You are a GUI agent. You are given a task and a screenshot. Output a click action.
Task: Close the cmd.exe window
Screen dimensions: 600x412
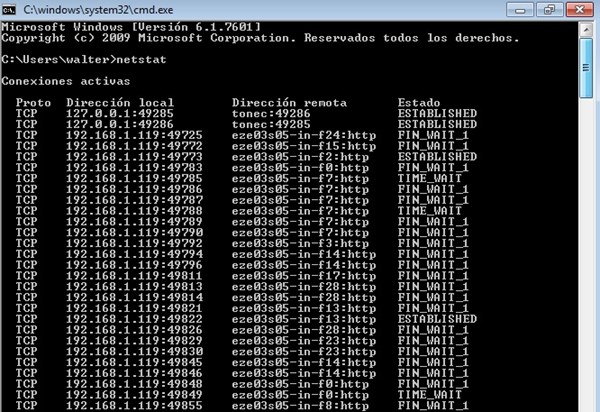pos(579,10)
